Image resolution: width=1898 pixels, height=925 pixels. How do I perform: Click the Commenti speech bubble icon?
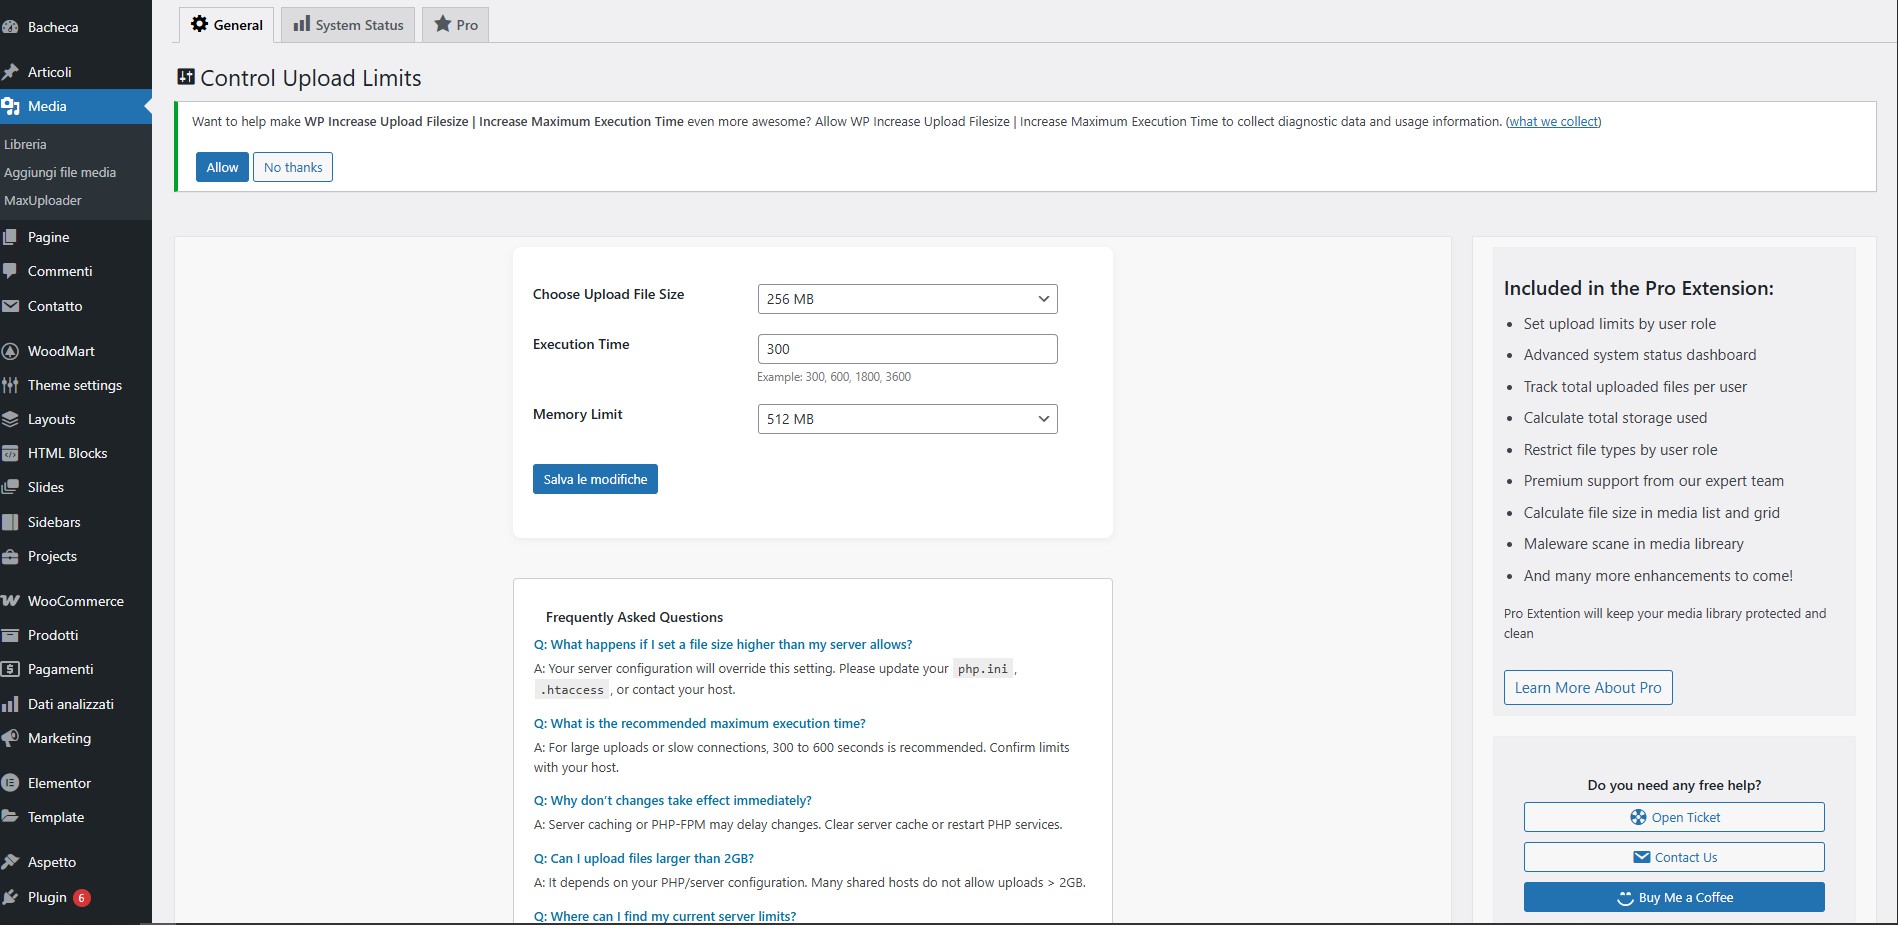pyautogui.click(x=10, y=271)
